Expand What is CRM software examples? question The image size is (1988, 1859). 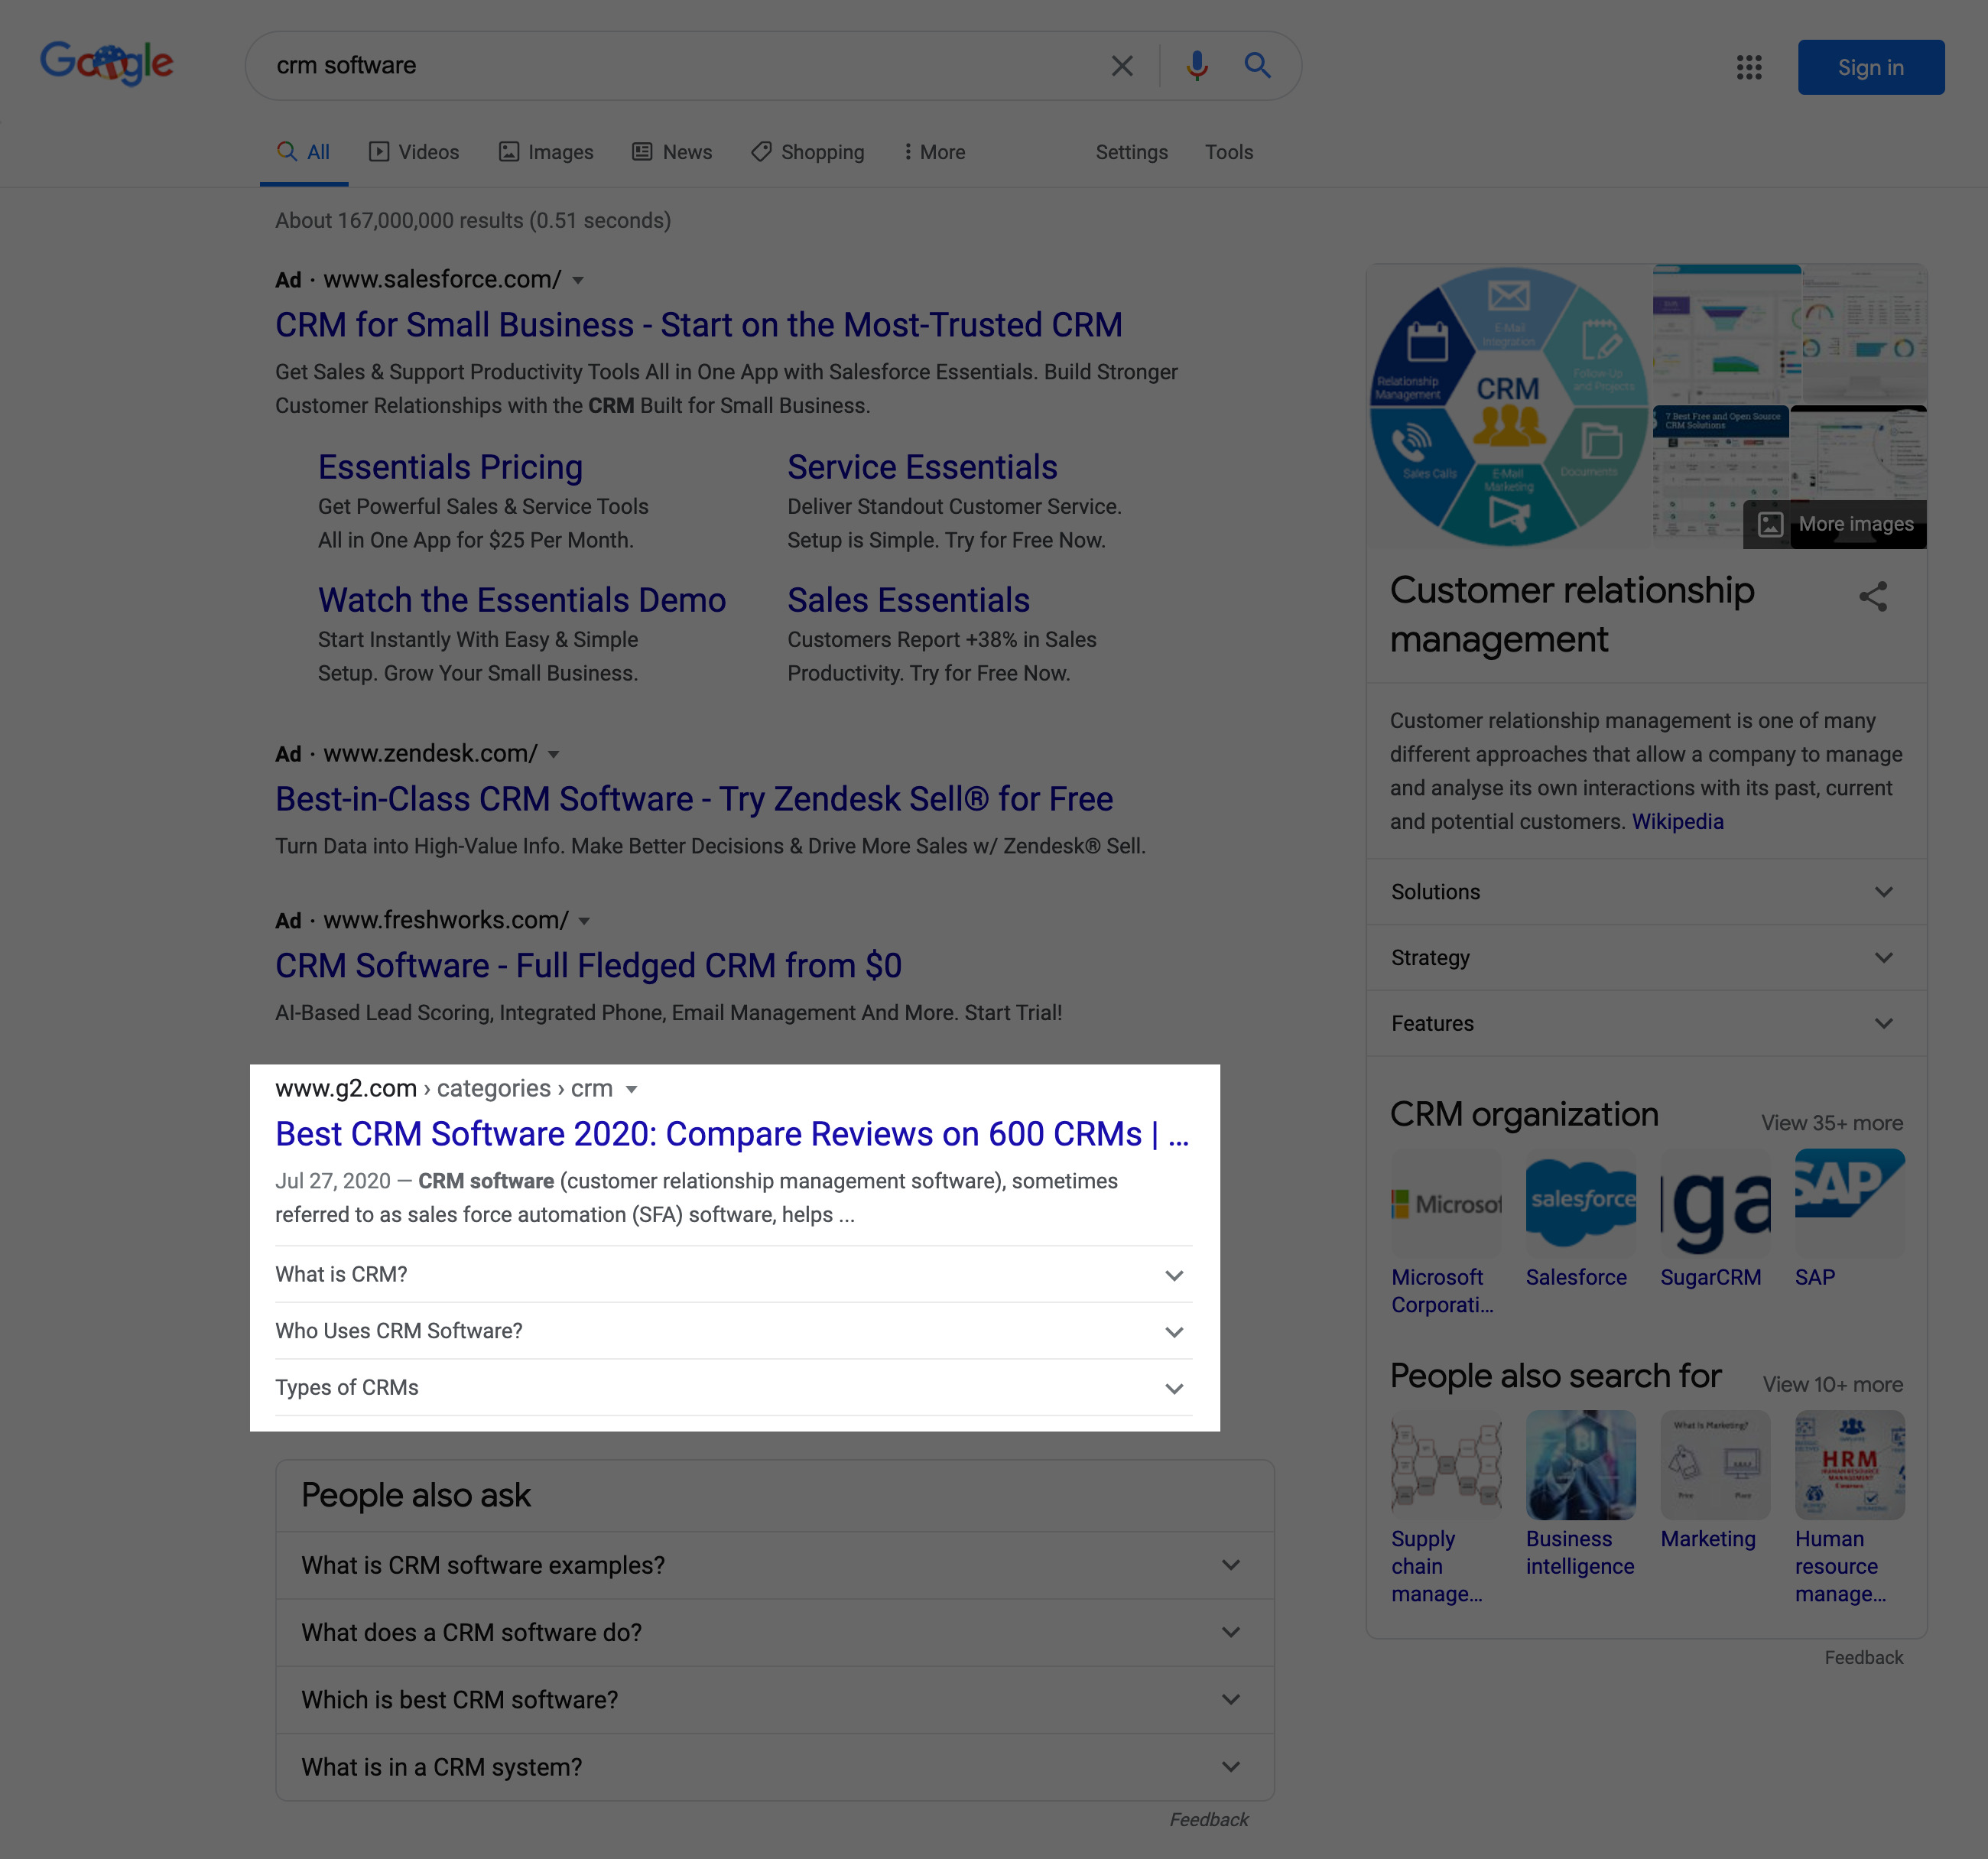(774, 1565)
